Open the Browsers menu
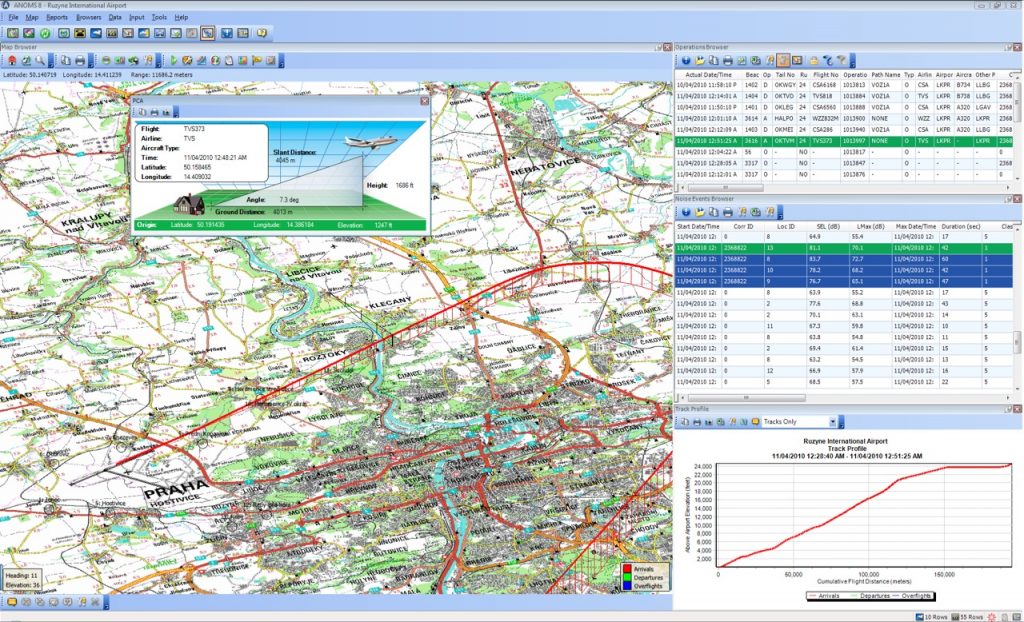This screenshot has height=622, width=1024. coord(89,17)
